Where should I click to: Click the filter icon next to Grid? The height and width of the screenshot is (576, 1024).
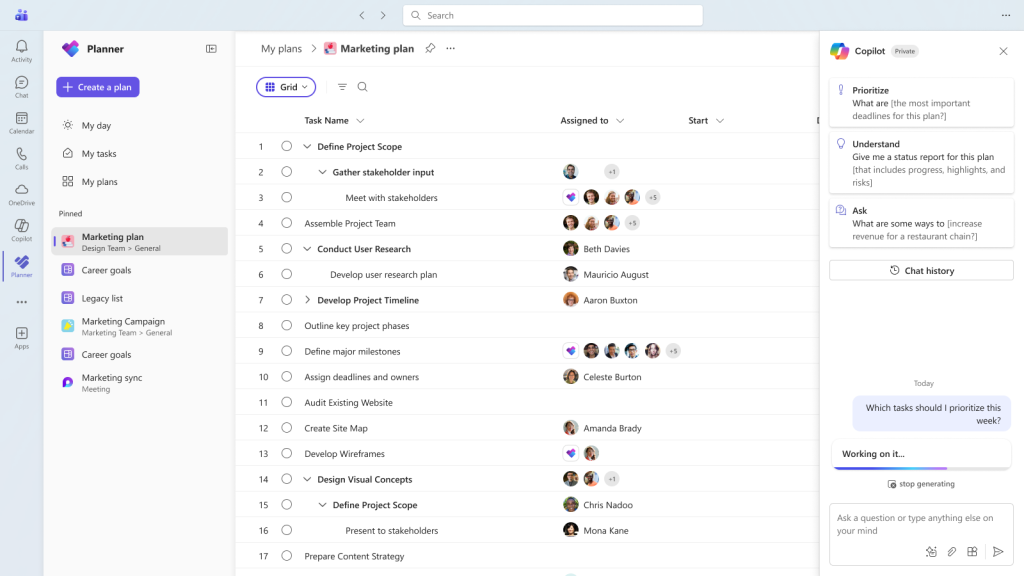click(x=342, y=87)
